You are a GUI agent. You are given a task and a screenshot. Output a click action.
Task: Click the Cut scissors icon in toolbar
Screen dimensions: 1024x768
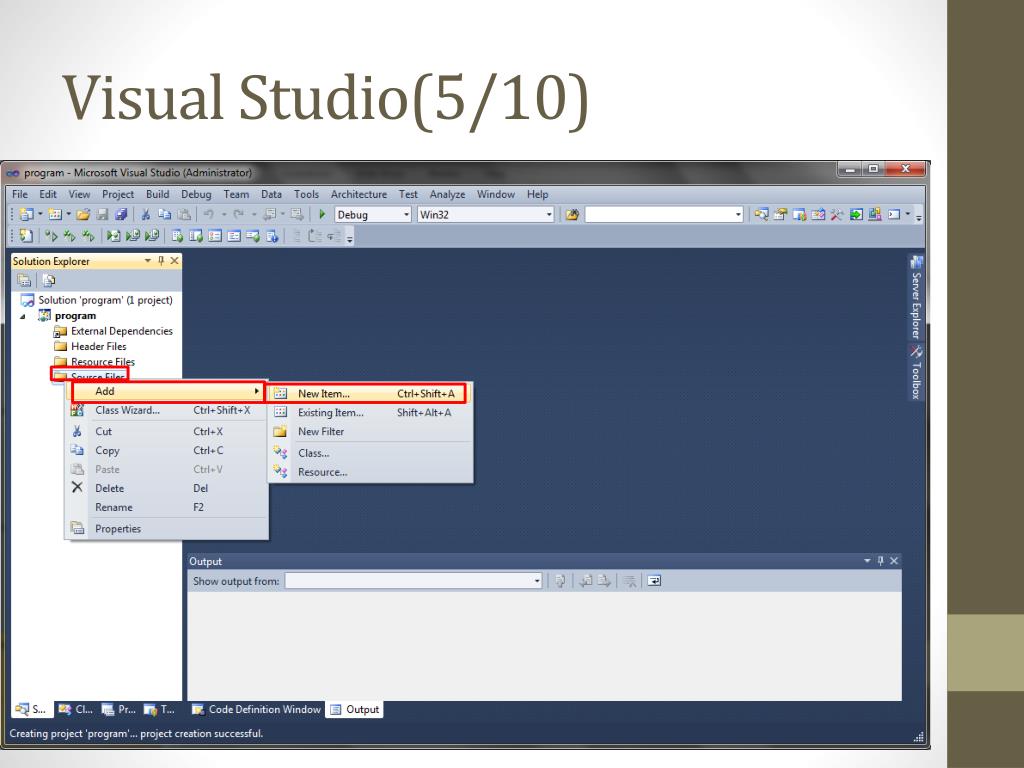click(x=146, y=214)
